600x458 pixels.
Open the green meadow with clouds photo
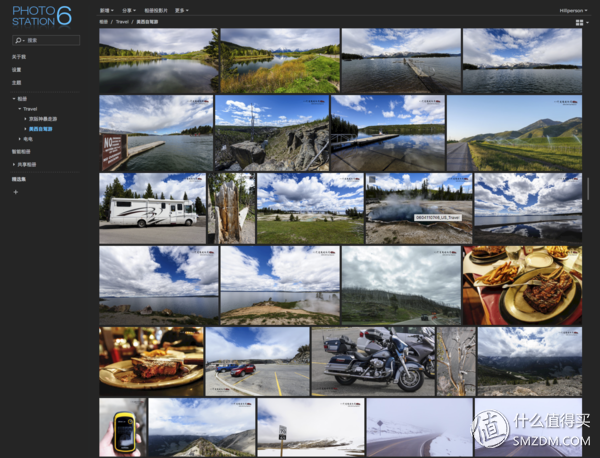pos(310,208)
